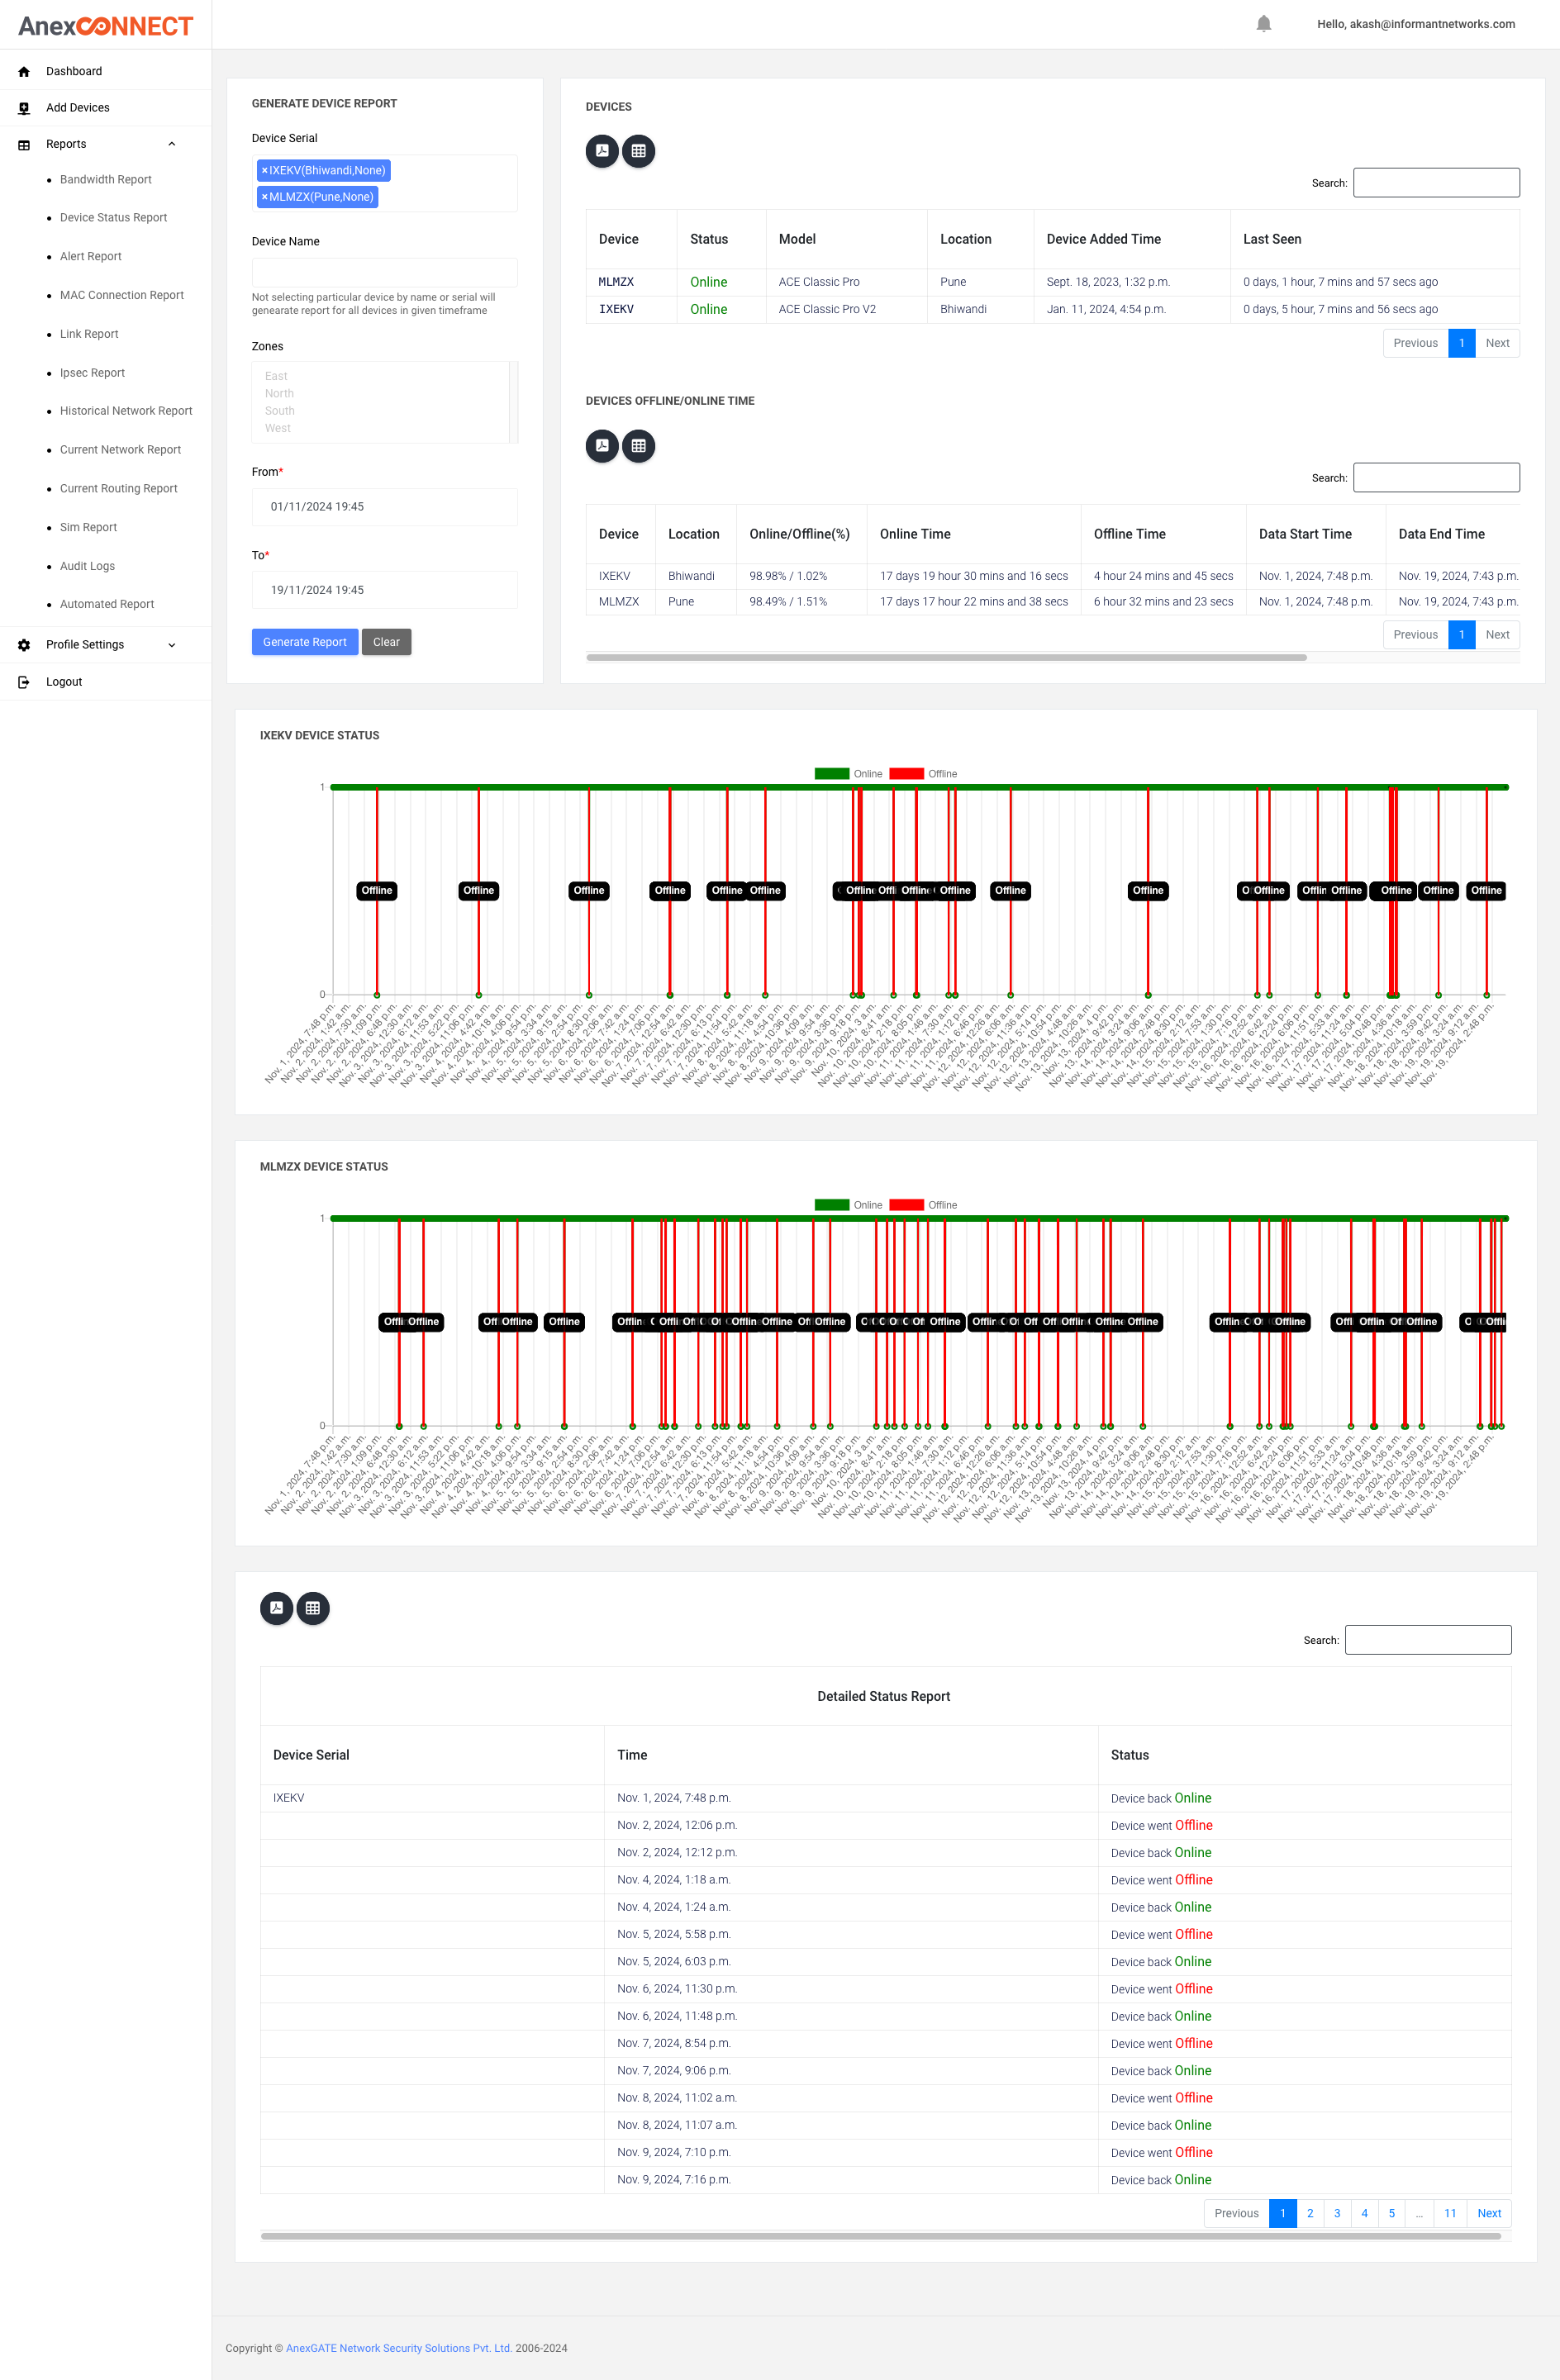Open Audit Logs from sidebar
The image size is (1560, 2380).
click(x=87, y=566)
